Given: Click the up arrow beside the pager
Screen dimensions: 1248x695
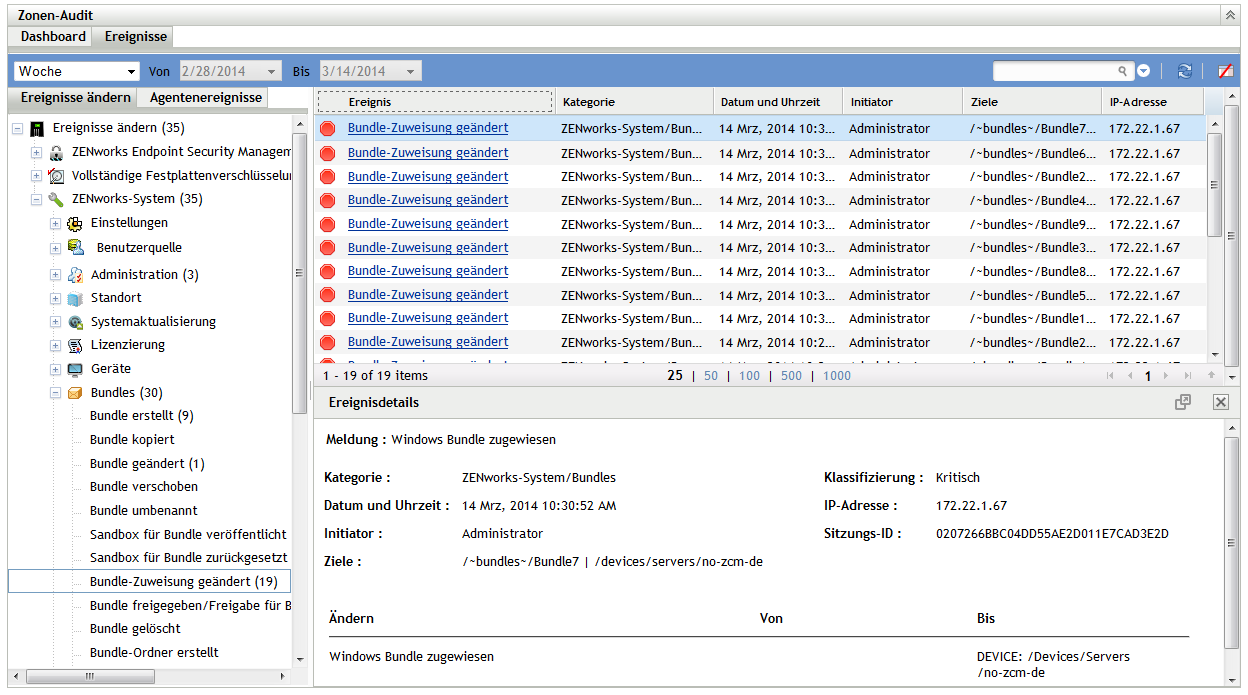Looking at the screenshot, I should point(1211,376).
